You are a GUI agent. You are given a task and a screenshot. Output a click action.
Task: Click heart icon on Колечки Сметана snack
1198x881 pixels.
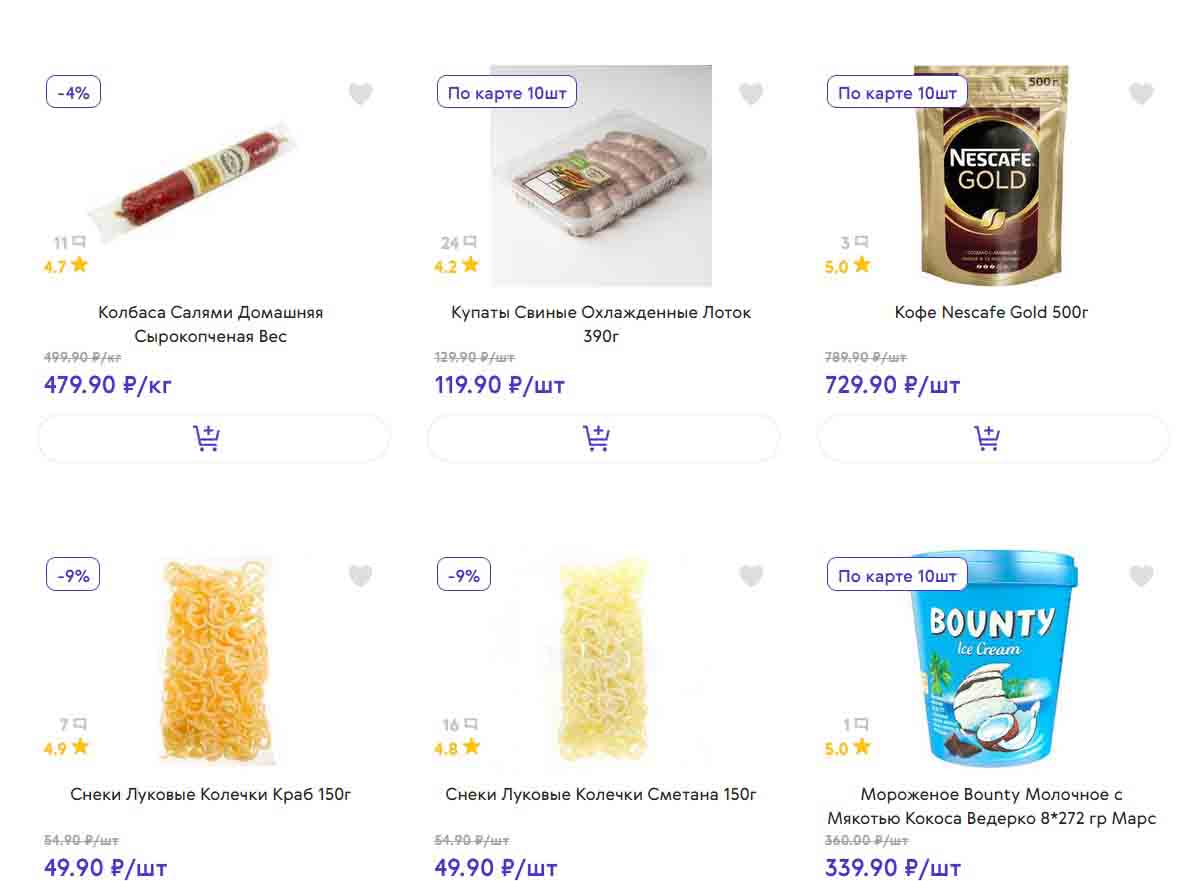pyautogui.click(x=750, y=576)
